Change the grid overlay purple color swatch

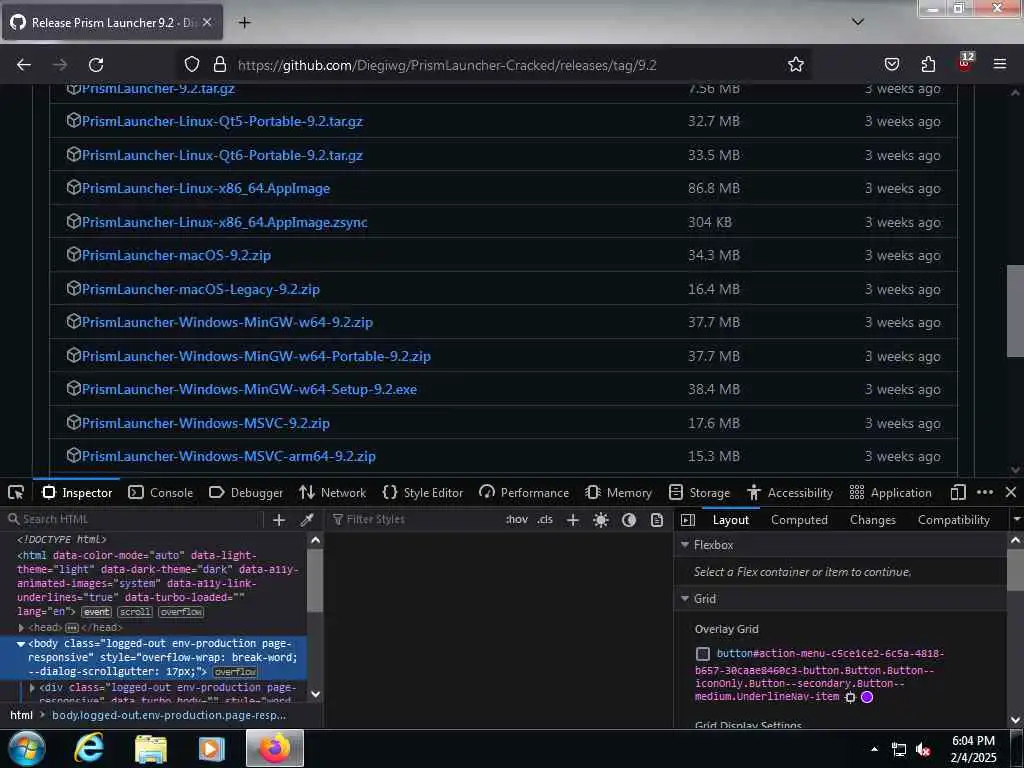pos(867,697)
